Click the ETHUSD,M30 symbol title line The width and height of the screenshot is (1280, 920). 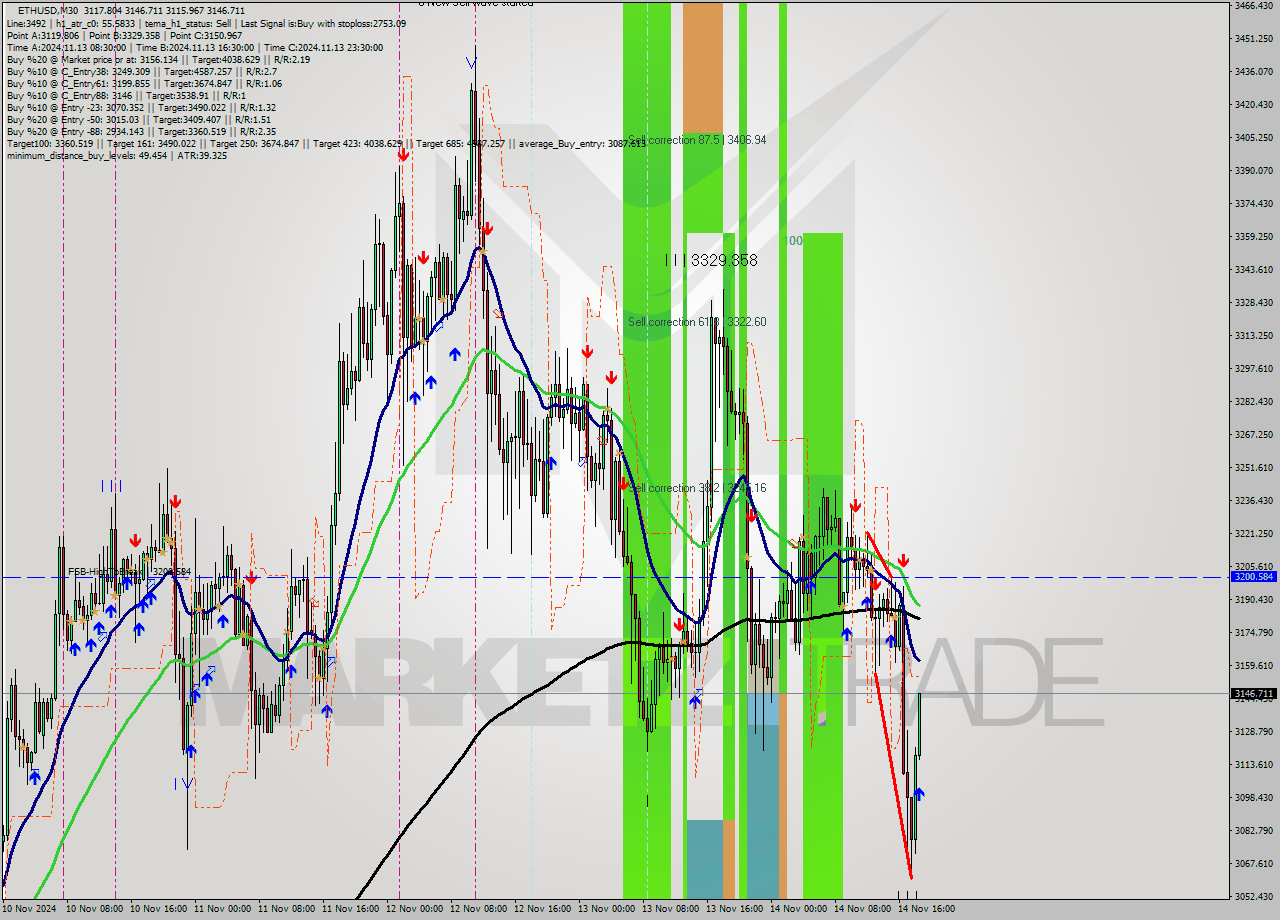pyautogui.click(x=131, y=11)
